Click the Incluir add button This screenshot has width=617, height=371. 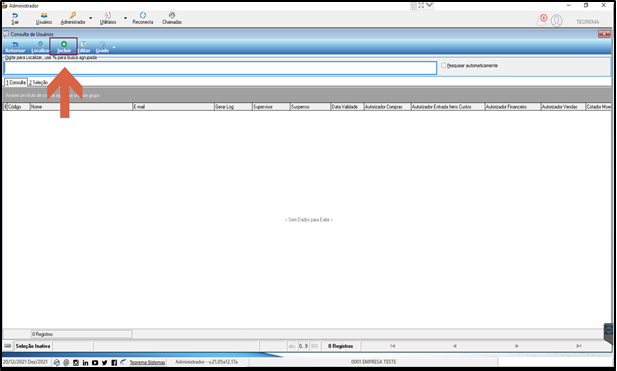tap(64, 47)
